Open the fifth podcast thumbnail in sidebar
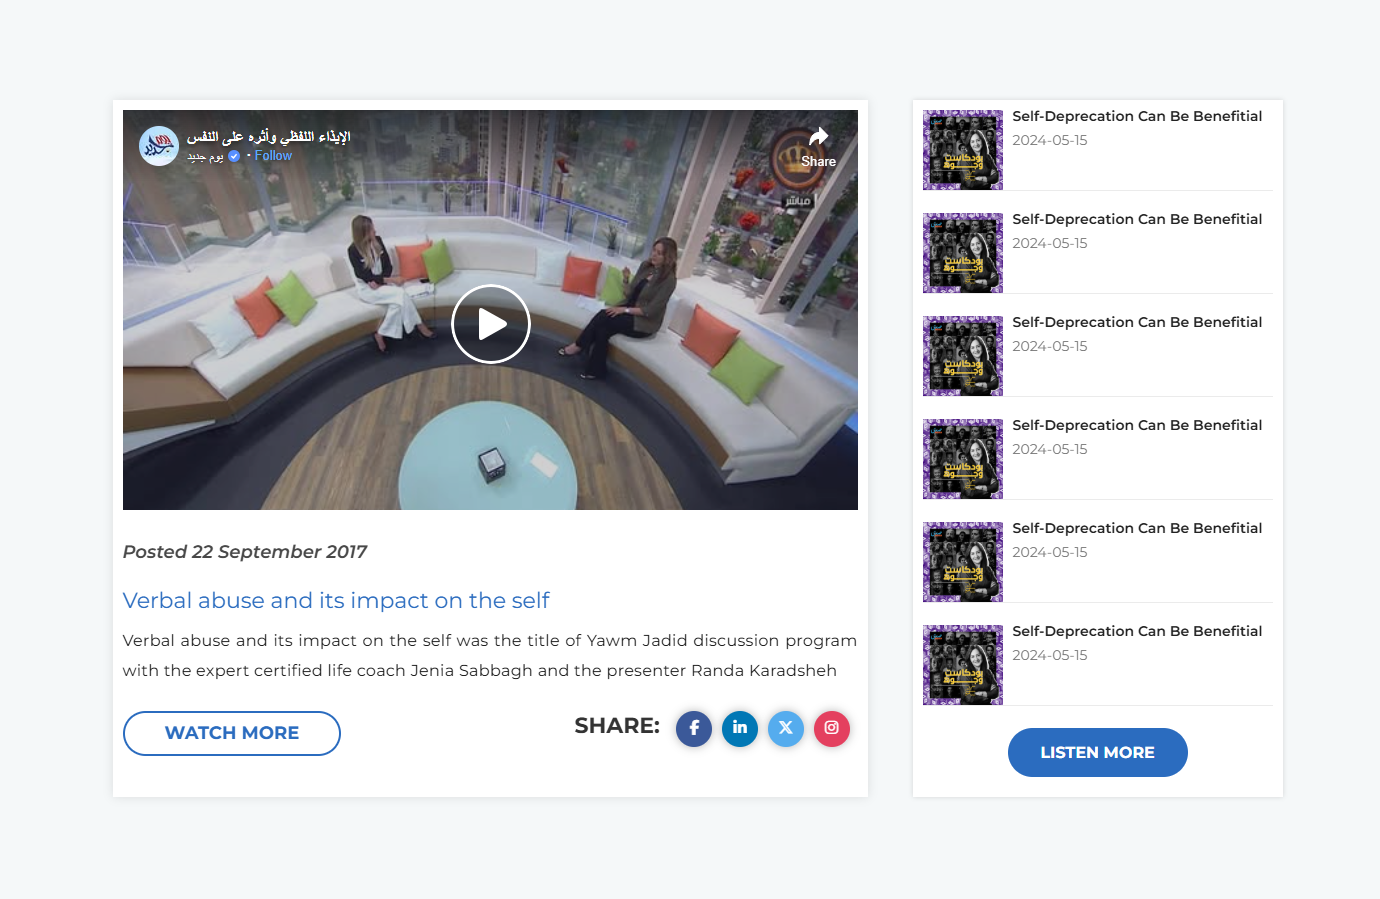1380x899 pixels. 963,562
